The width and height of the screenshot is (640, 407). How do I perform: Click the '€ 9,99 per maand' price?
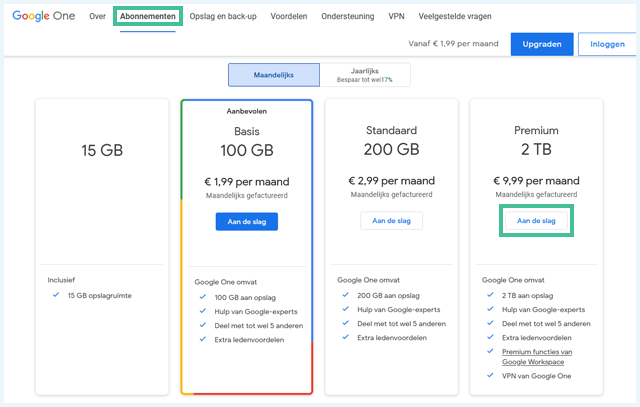point(536,181)
